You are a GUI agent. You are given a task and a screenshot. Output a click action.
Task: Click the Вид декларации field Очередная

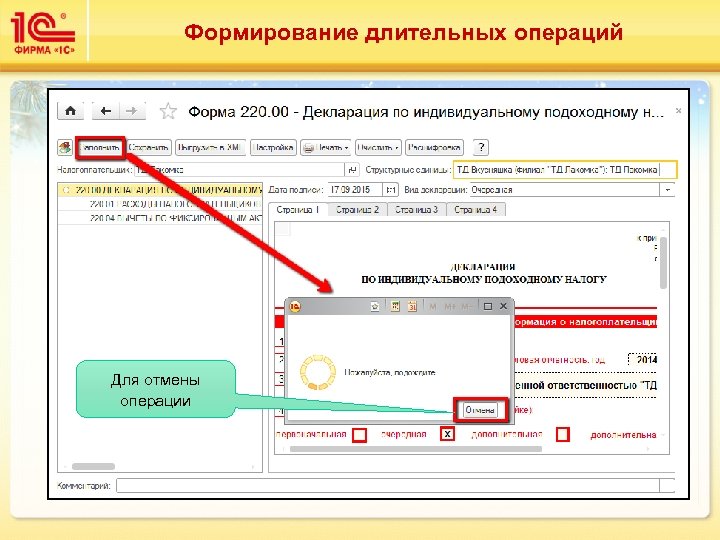pyautogui.click(x=564, y=190)
